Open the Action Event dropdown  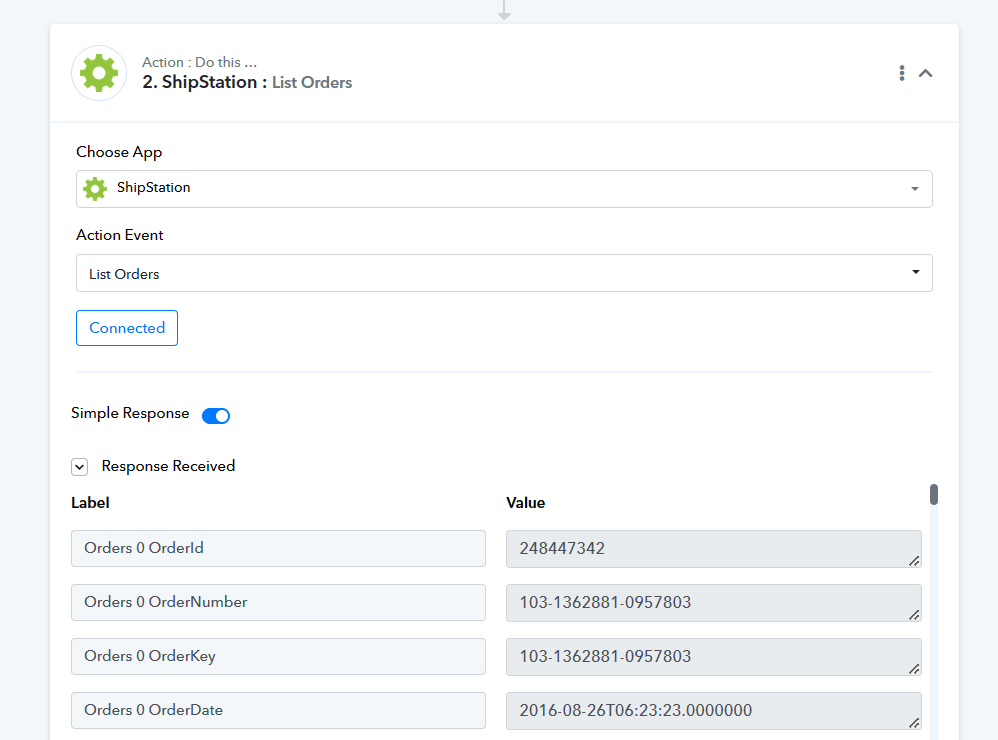click(914, 273)
